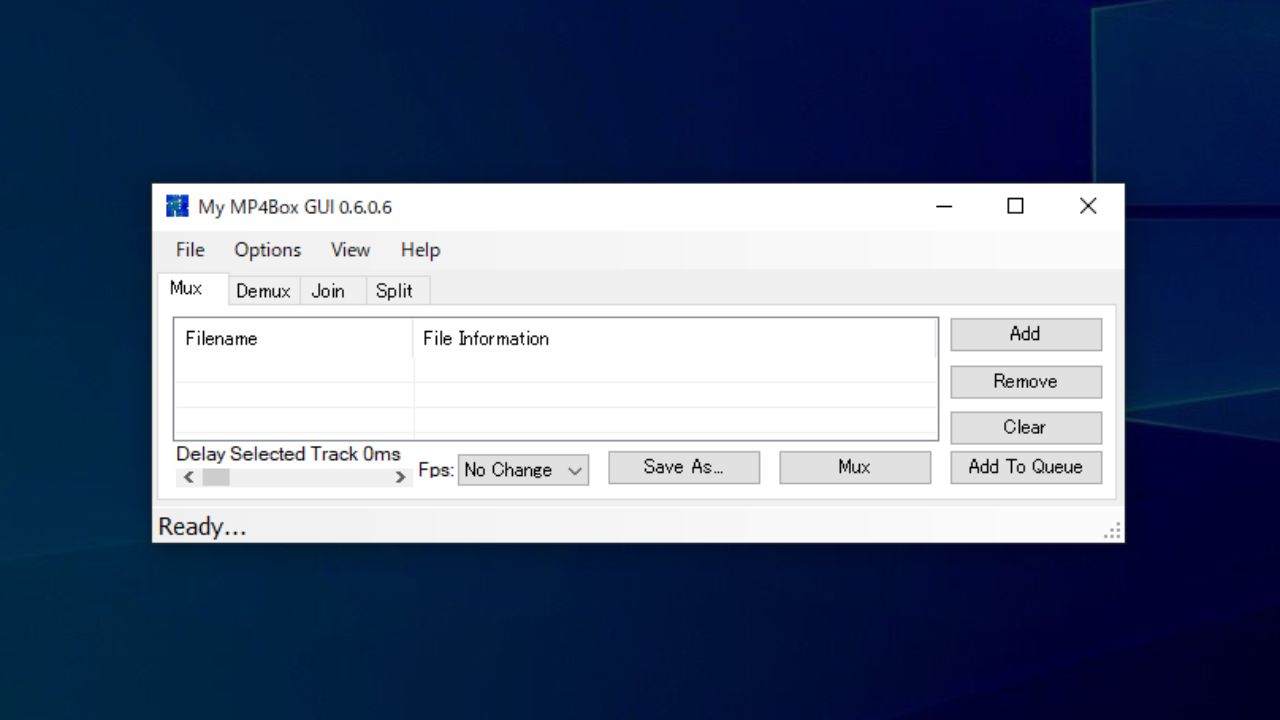This screenshot has width=1280, height=720.
Task: Click the My MP4Box GUI app icon
Action: (177, 207)
